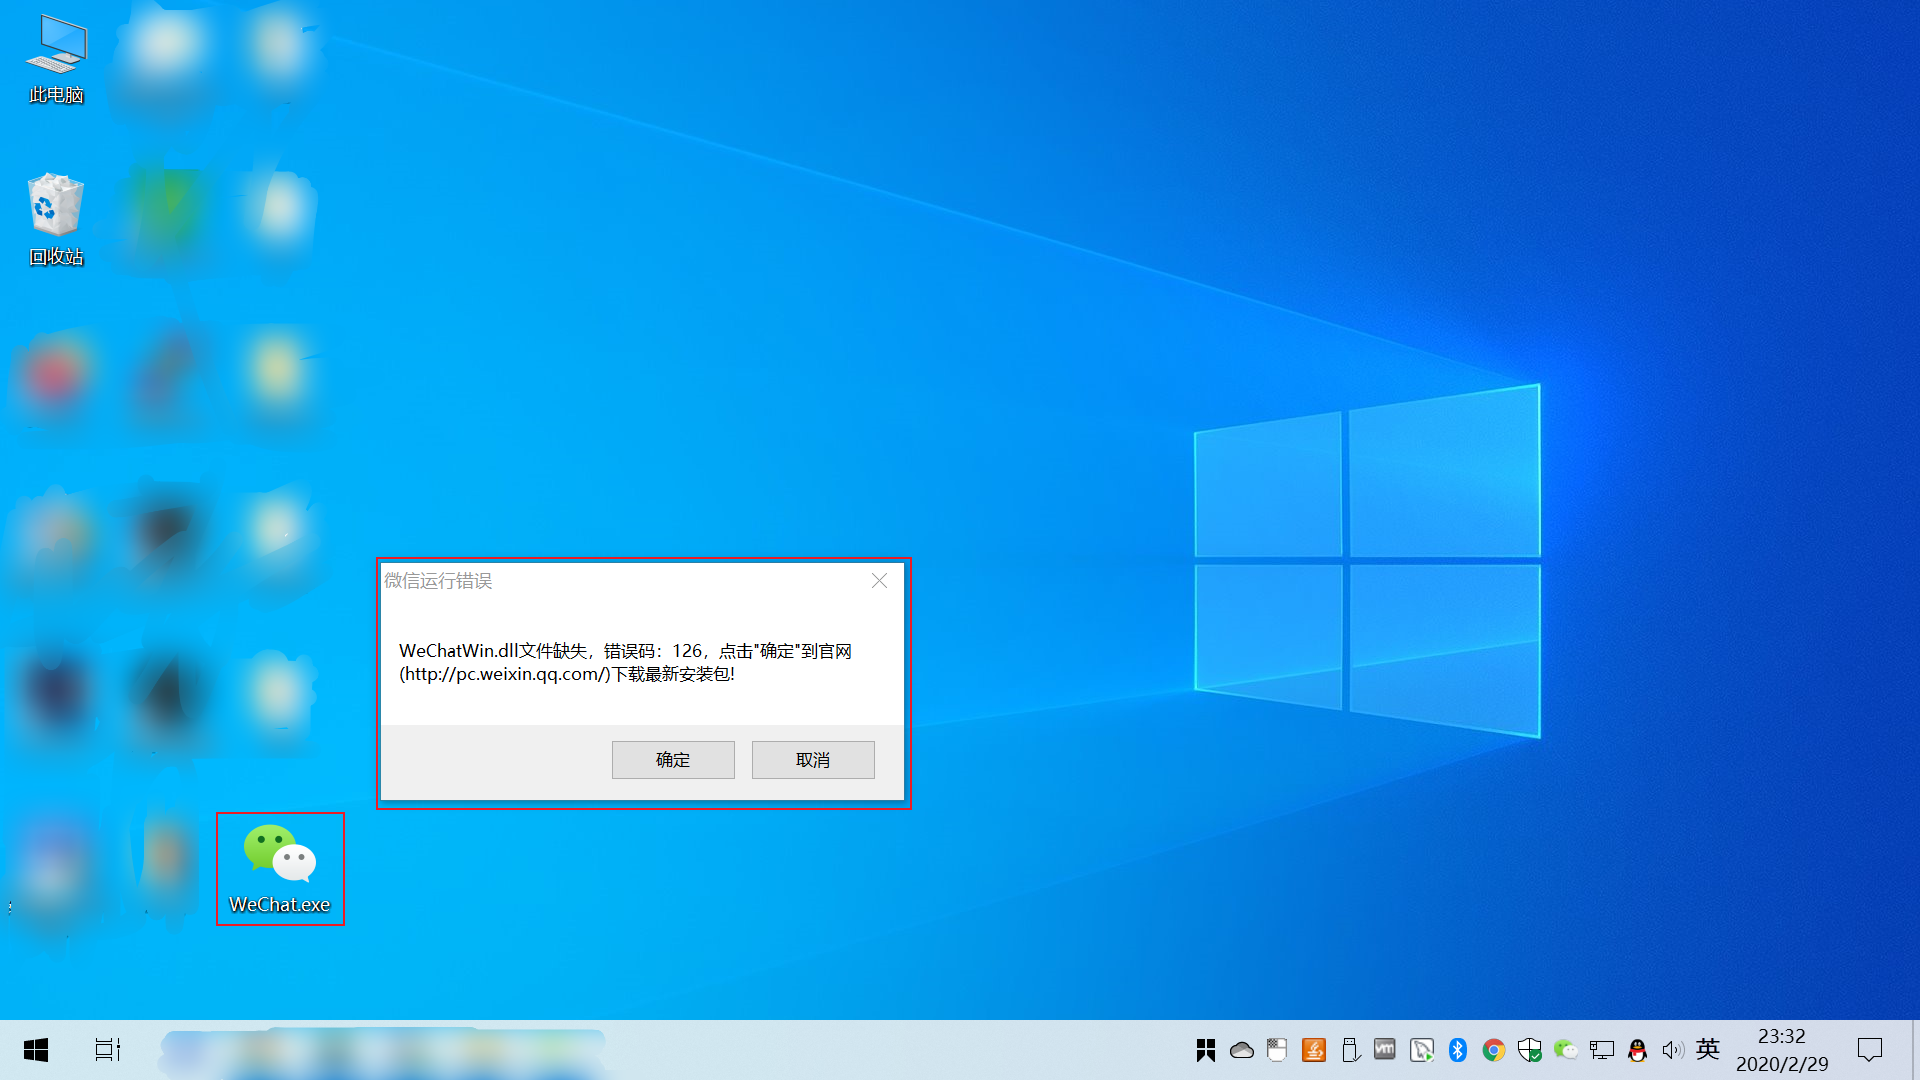Click the black flag-shaped tray icon
Image resolution: width=1920 pixels, height=1080 pixels.
(x=1206, y=1050)
